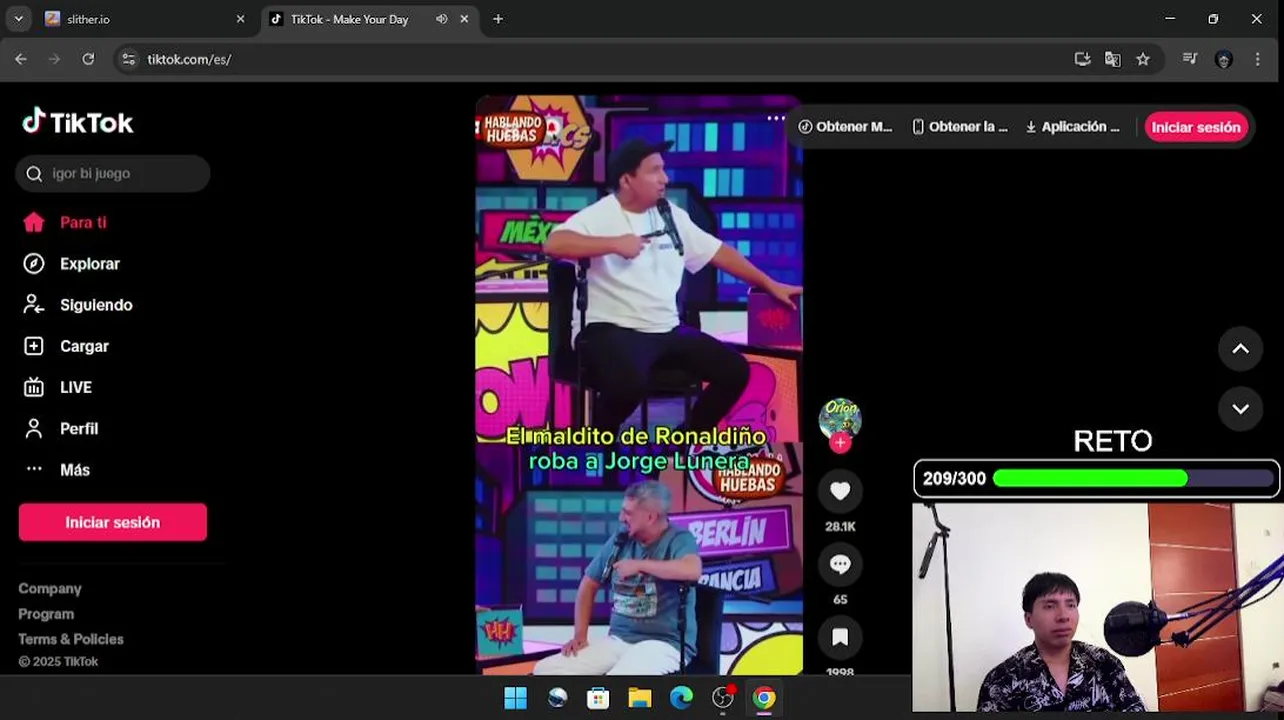Open Obtener la... phone option

[960, 127]
